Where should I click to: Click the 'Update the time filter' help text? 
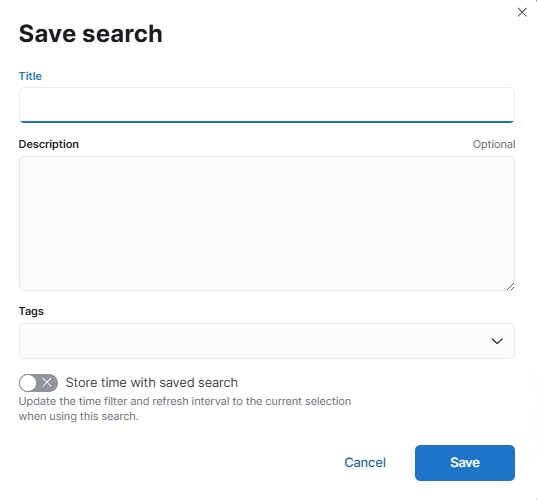tap(185, 401)
